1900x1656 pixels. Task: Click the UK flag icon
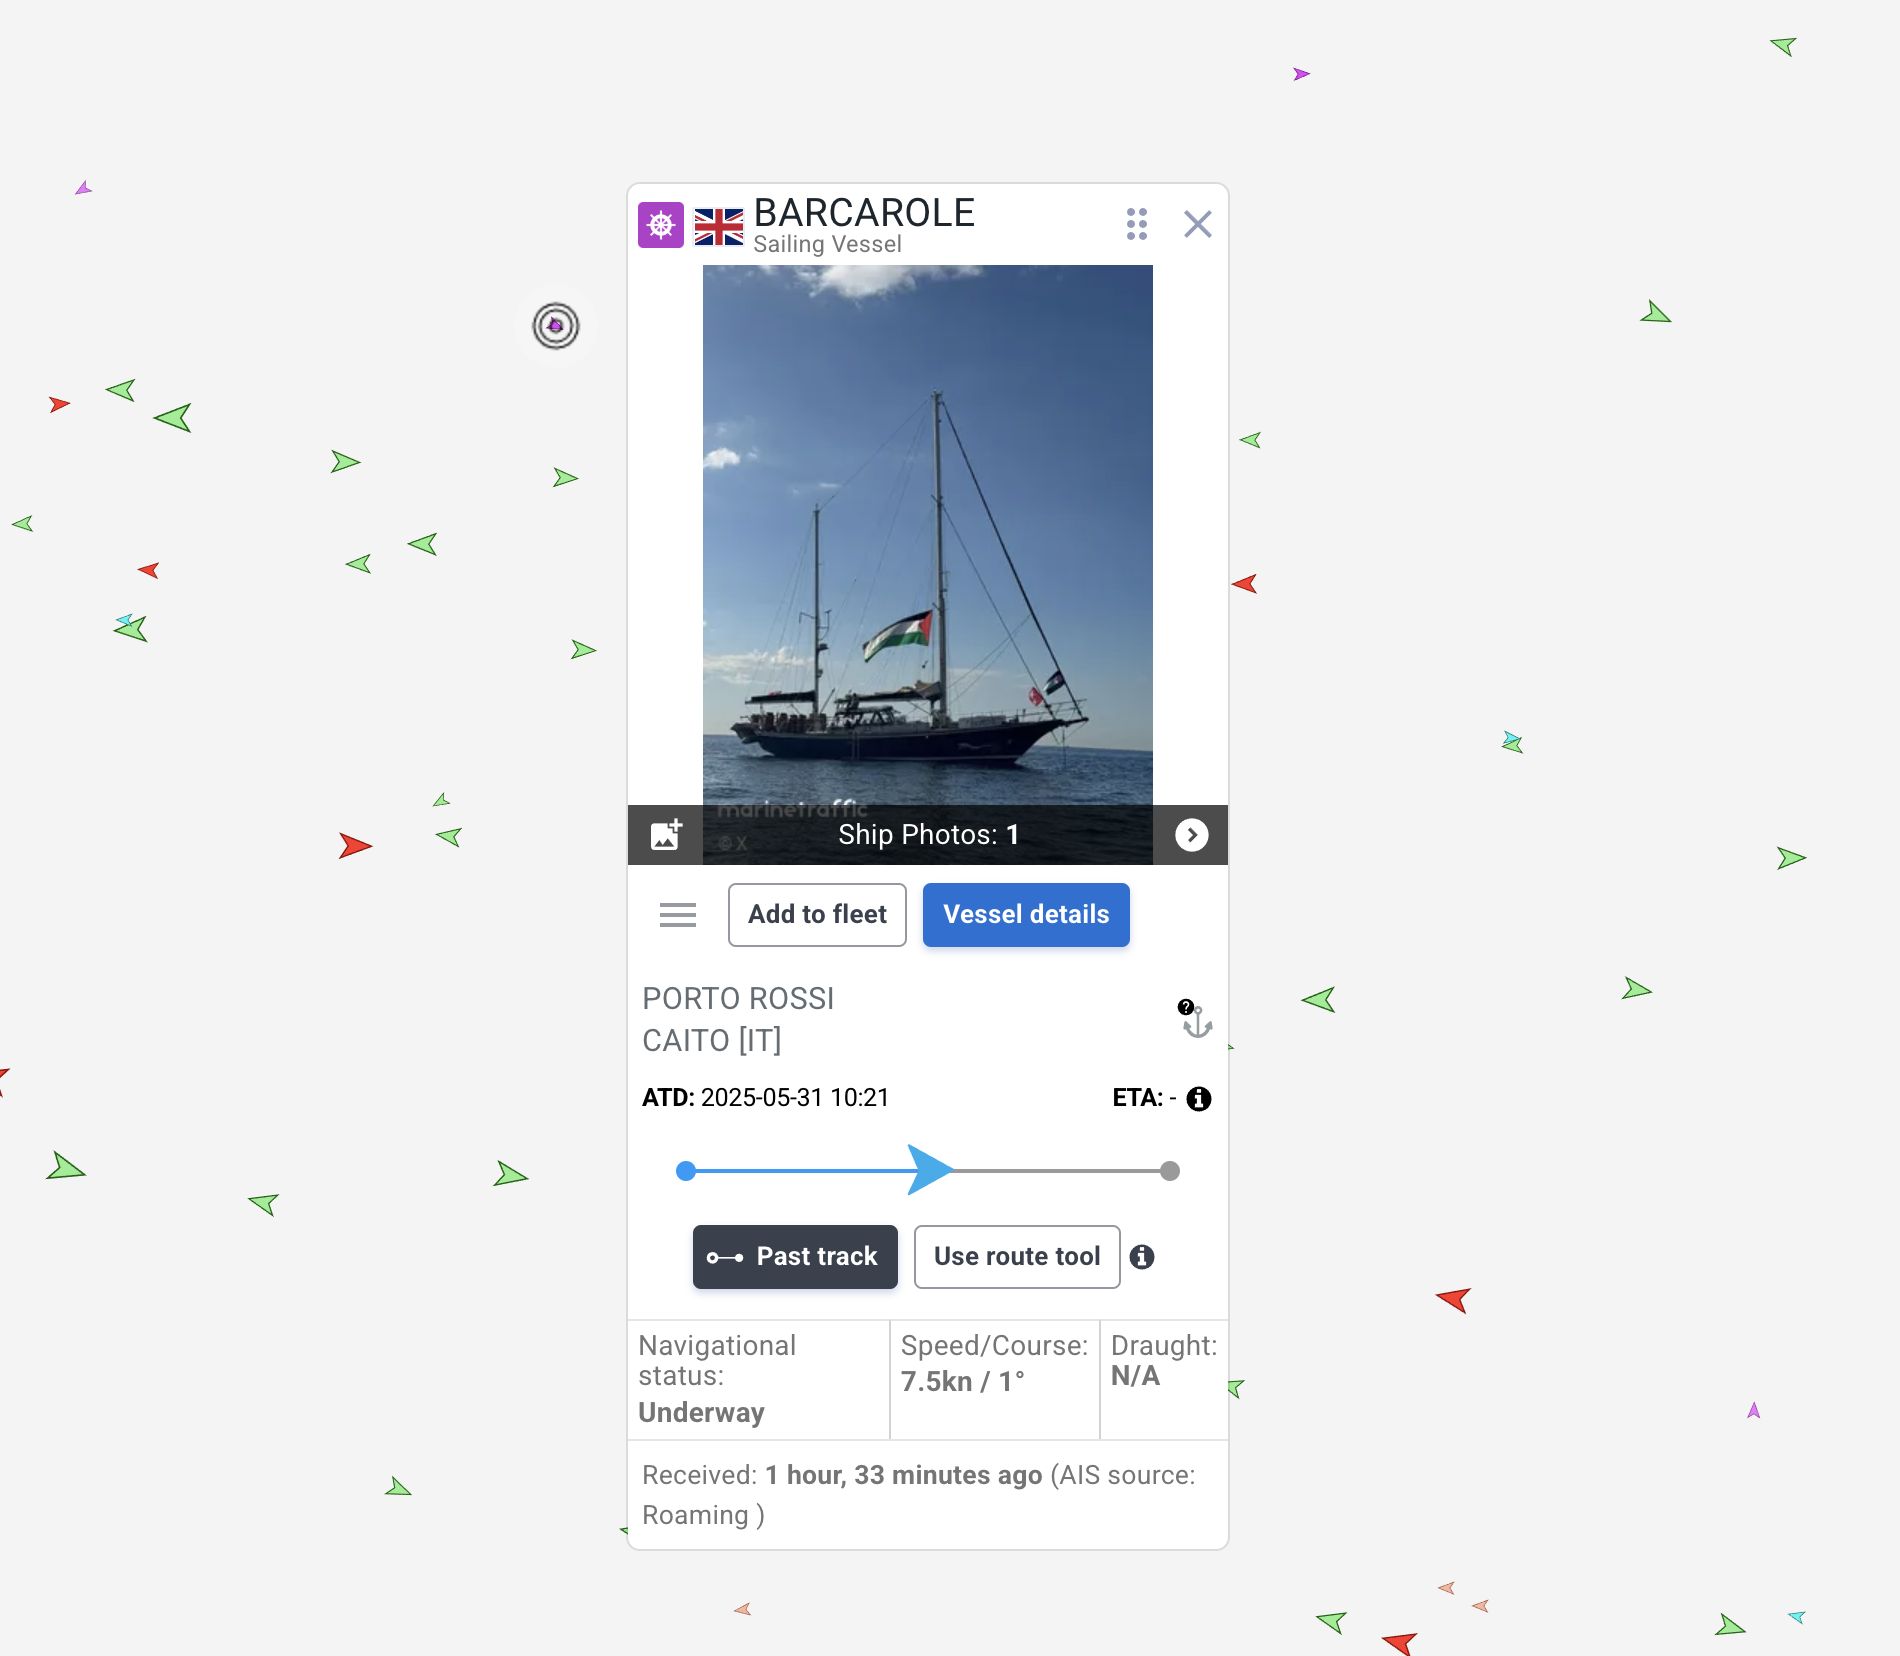click(x=719, y=226)
